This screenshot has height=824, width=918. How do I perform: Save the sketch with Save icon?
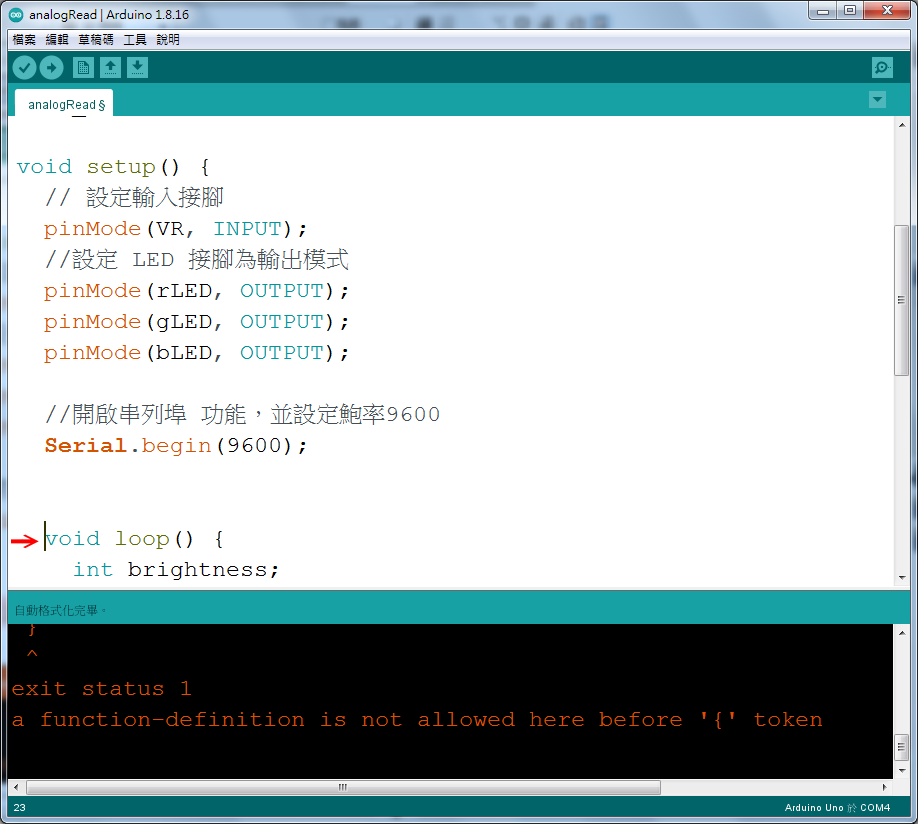point(137,68)
